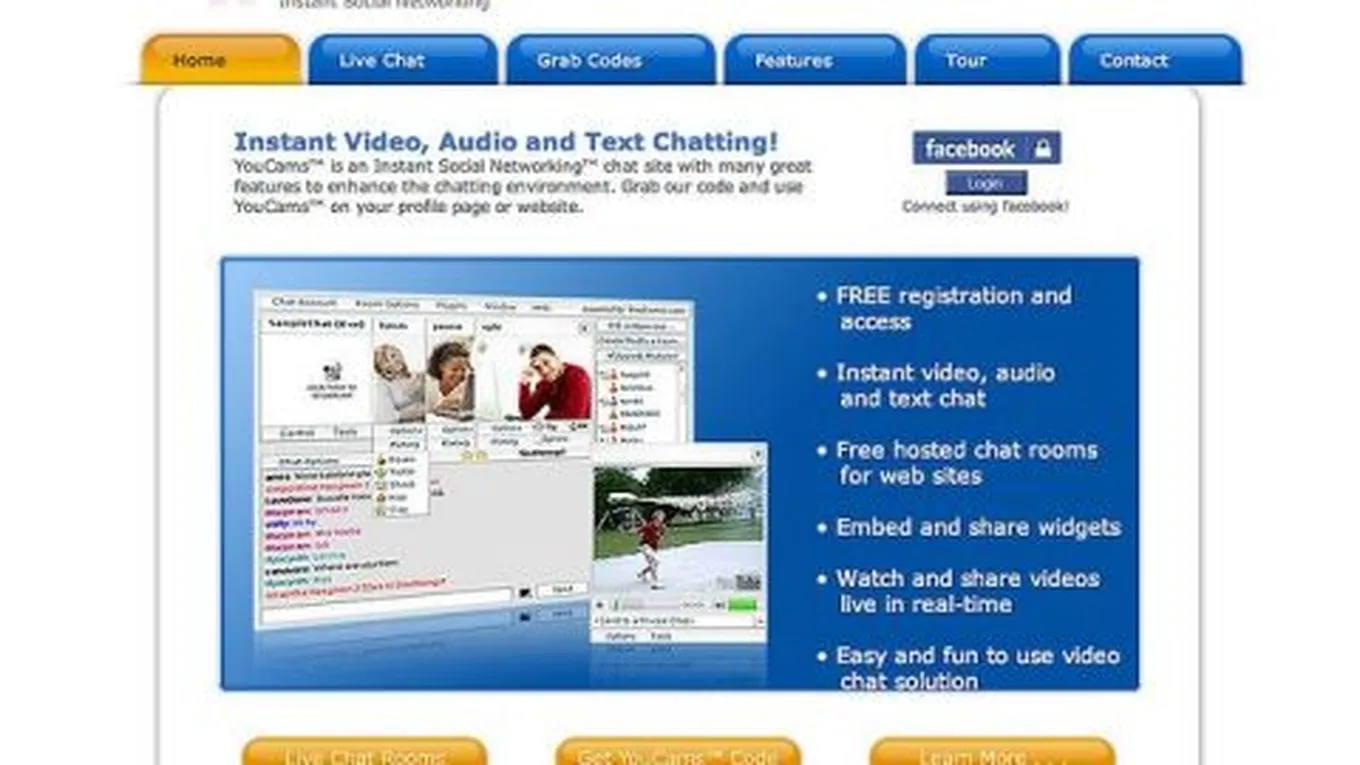The width and height of the screenshot is (1360, 765).
Task: Click the lock icon beside facebook
Action: [1043, 149]
